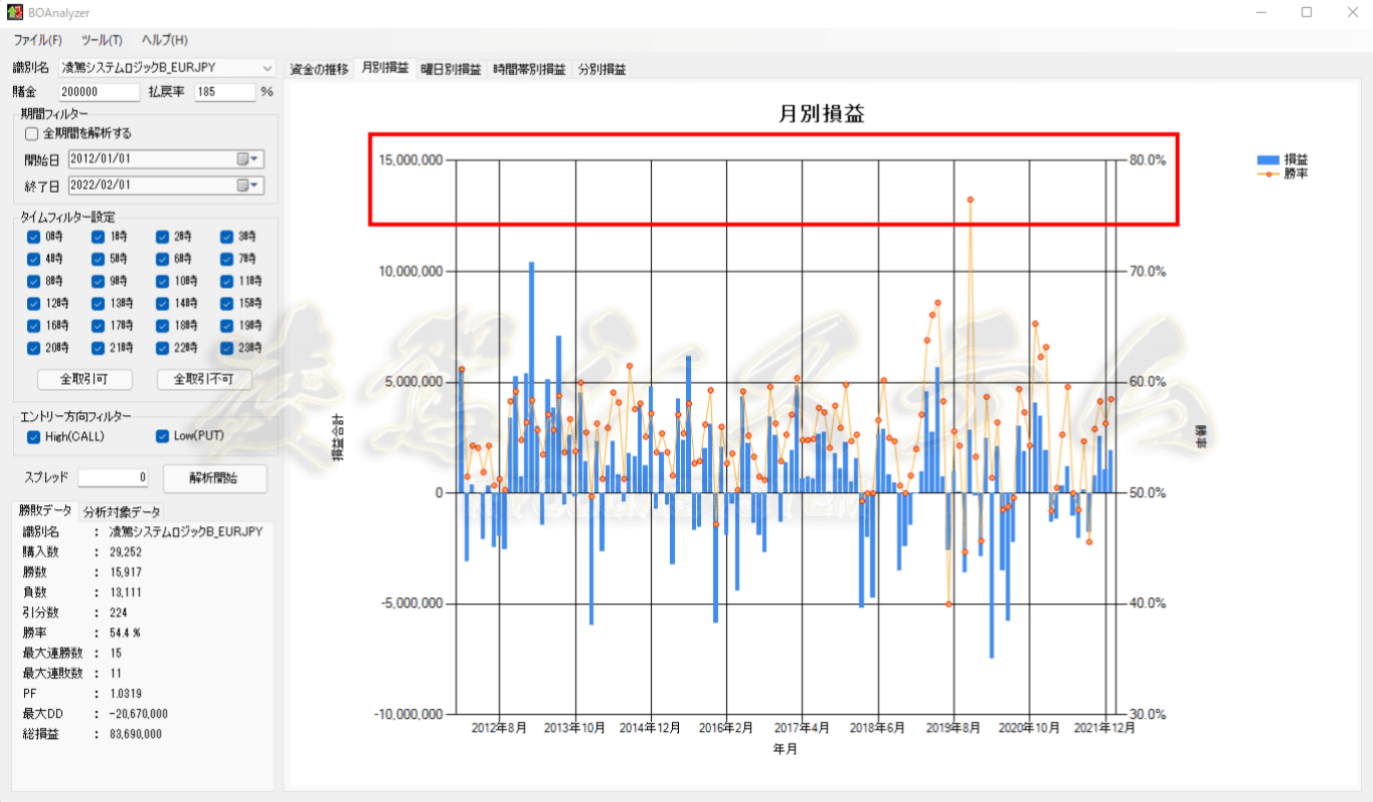Screen dimensions: 1373x802
Task: Open the ファイル(F) menu
Action: 38,40
